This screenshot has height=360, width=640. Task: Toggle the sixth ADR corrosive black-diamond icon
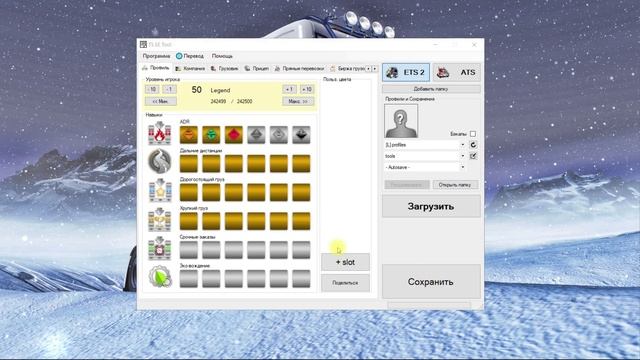pos(301,135)
